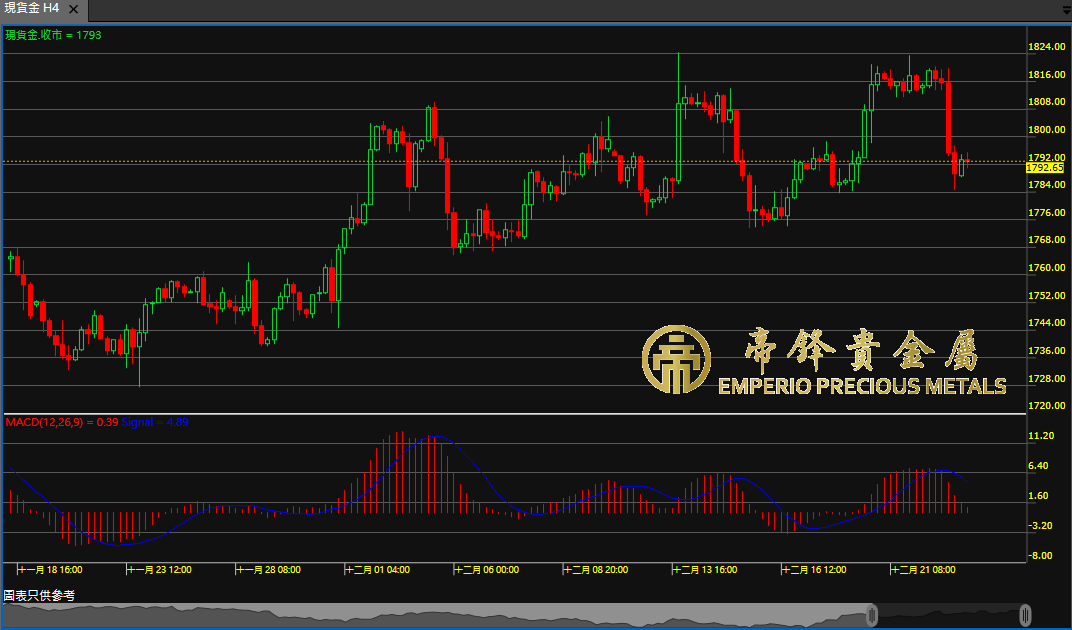Click the 1760.00 price axis label

click(1047, 268)
